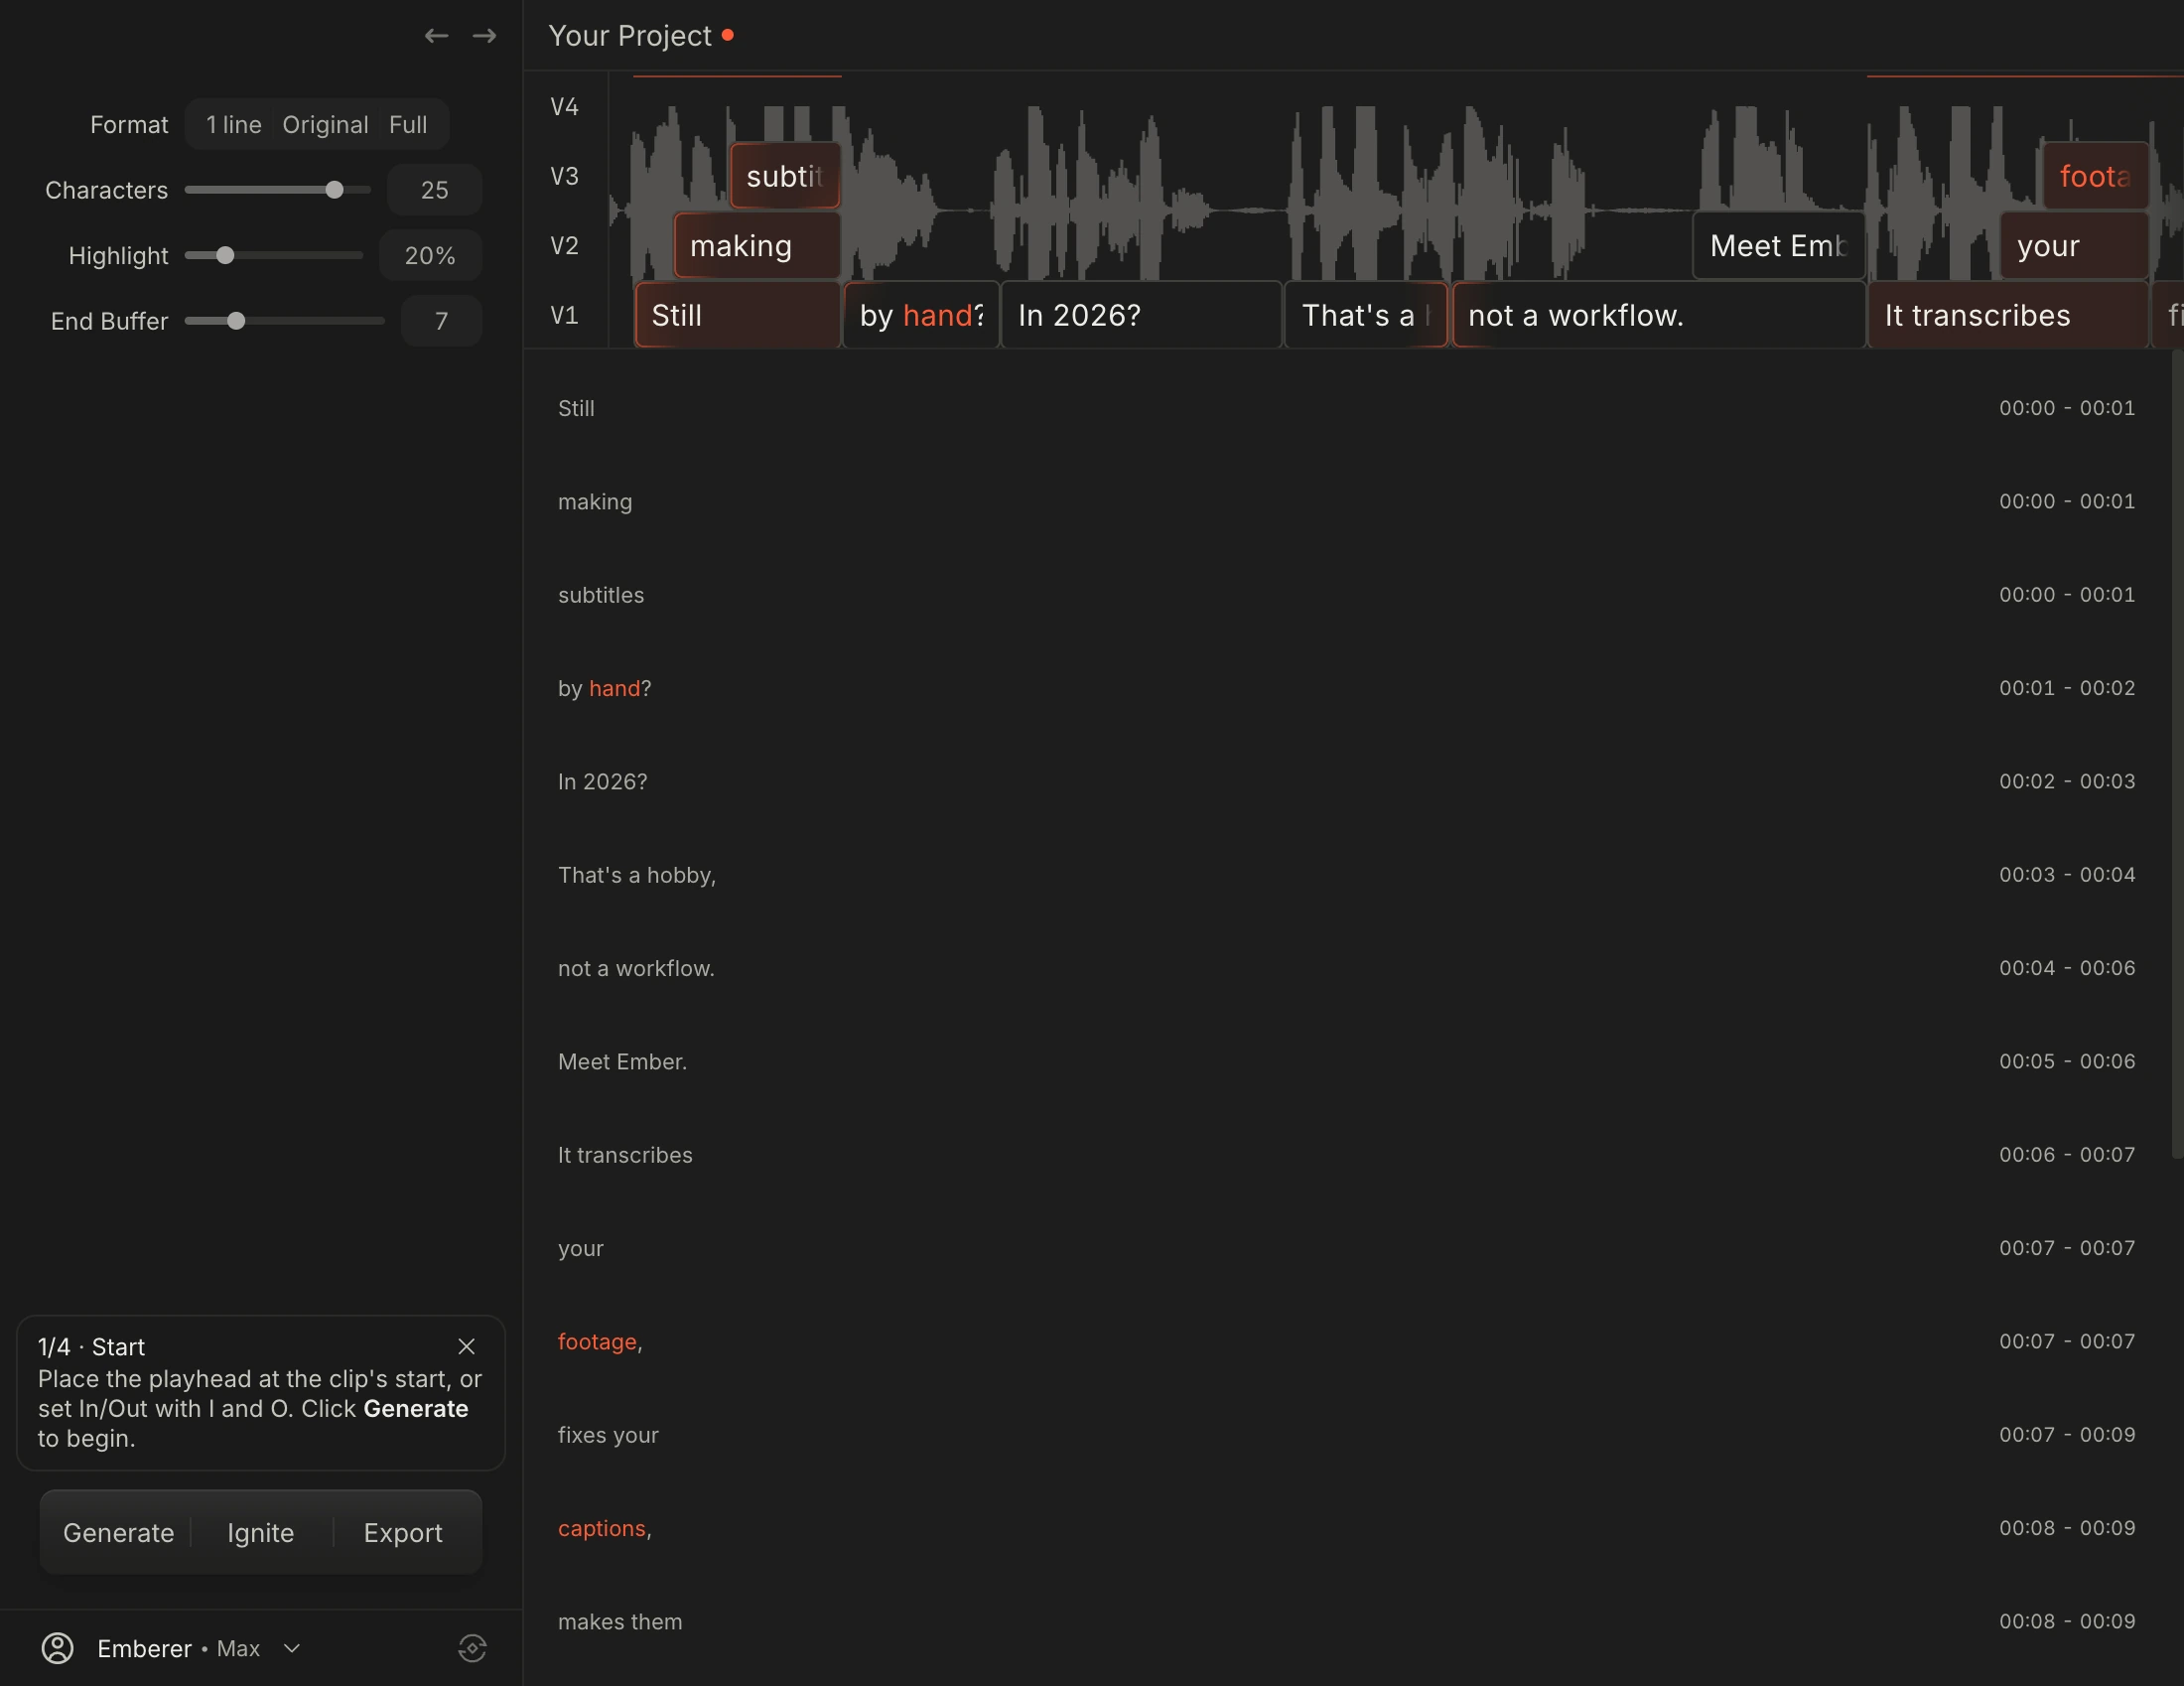Select the 'by hand?' timeline clip
This screenshot has height=1686, width=2184.
coord(921,315)
